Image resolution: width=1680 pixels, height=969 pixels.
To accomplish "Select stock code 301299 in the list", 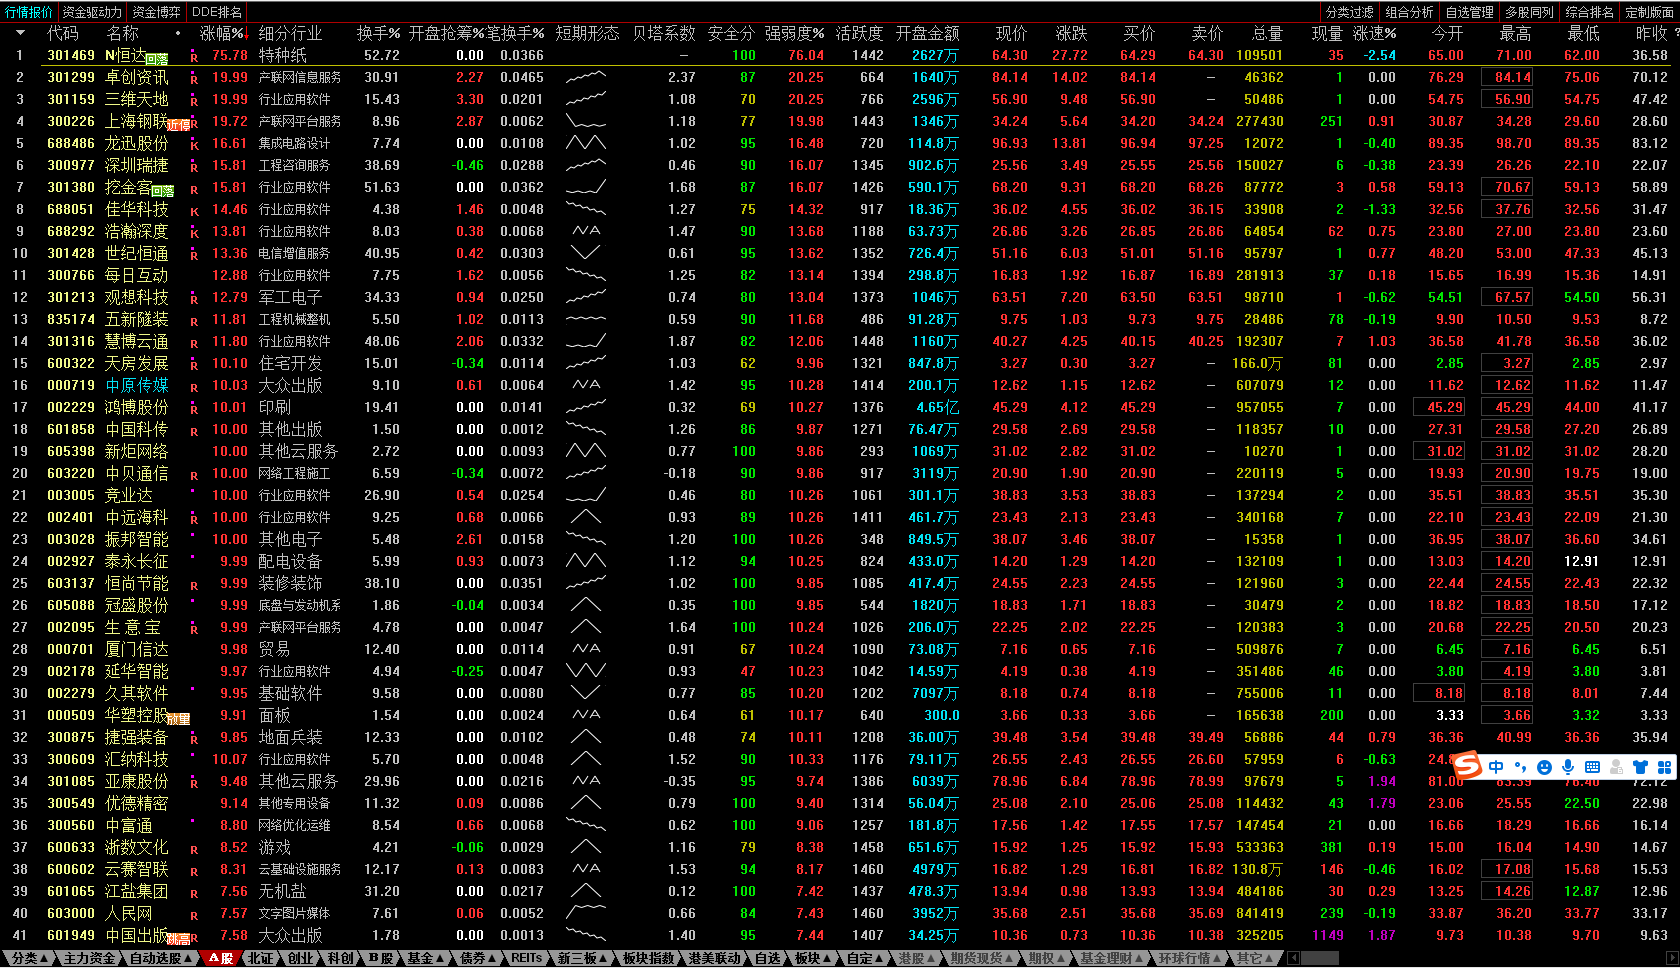I will tap(71, 77).
